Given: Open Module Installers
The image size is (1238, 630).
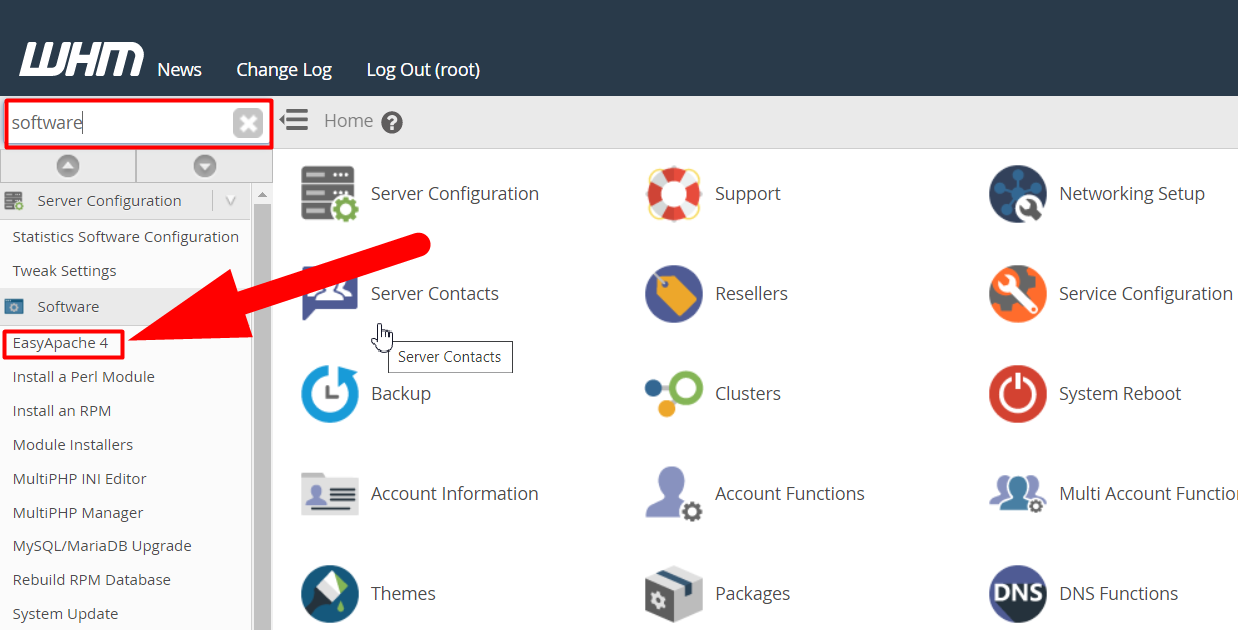Looking at the screenshot, I should 72,445.
